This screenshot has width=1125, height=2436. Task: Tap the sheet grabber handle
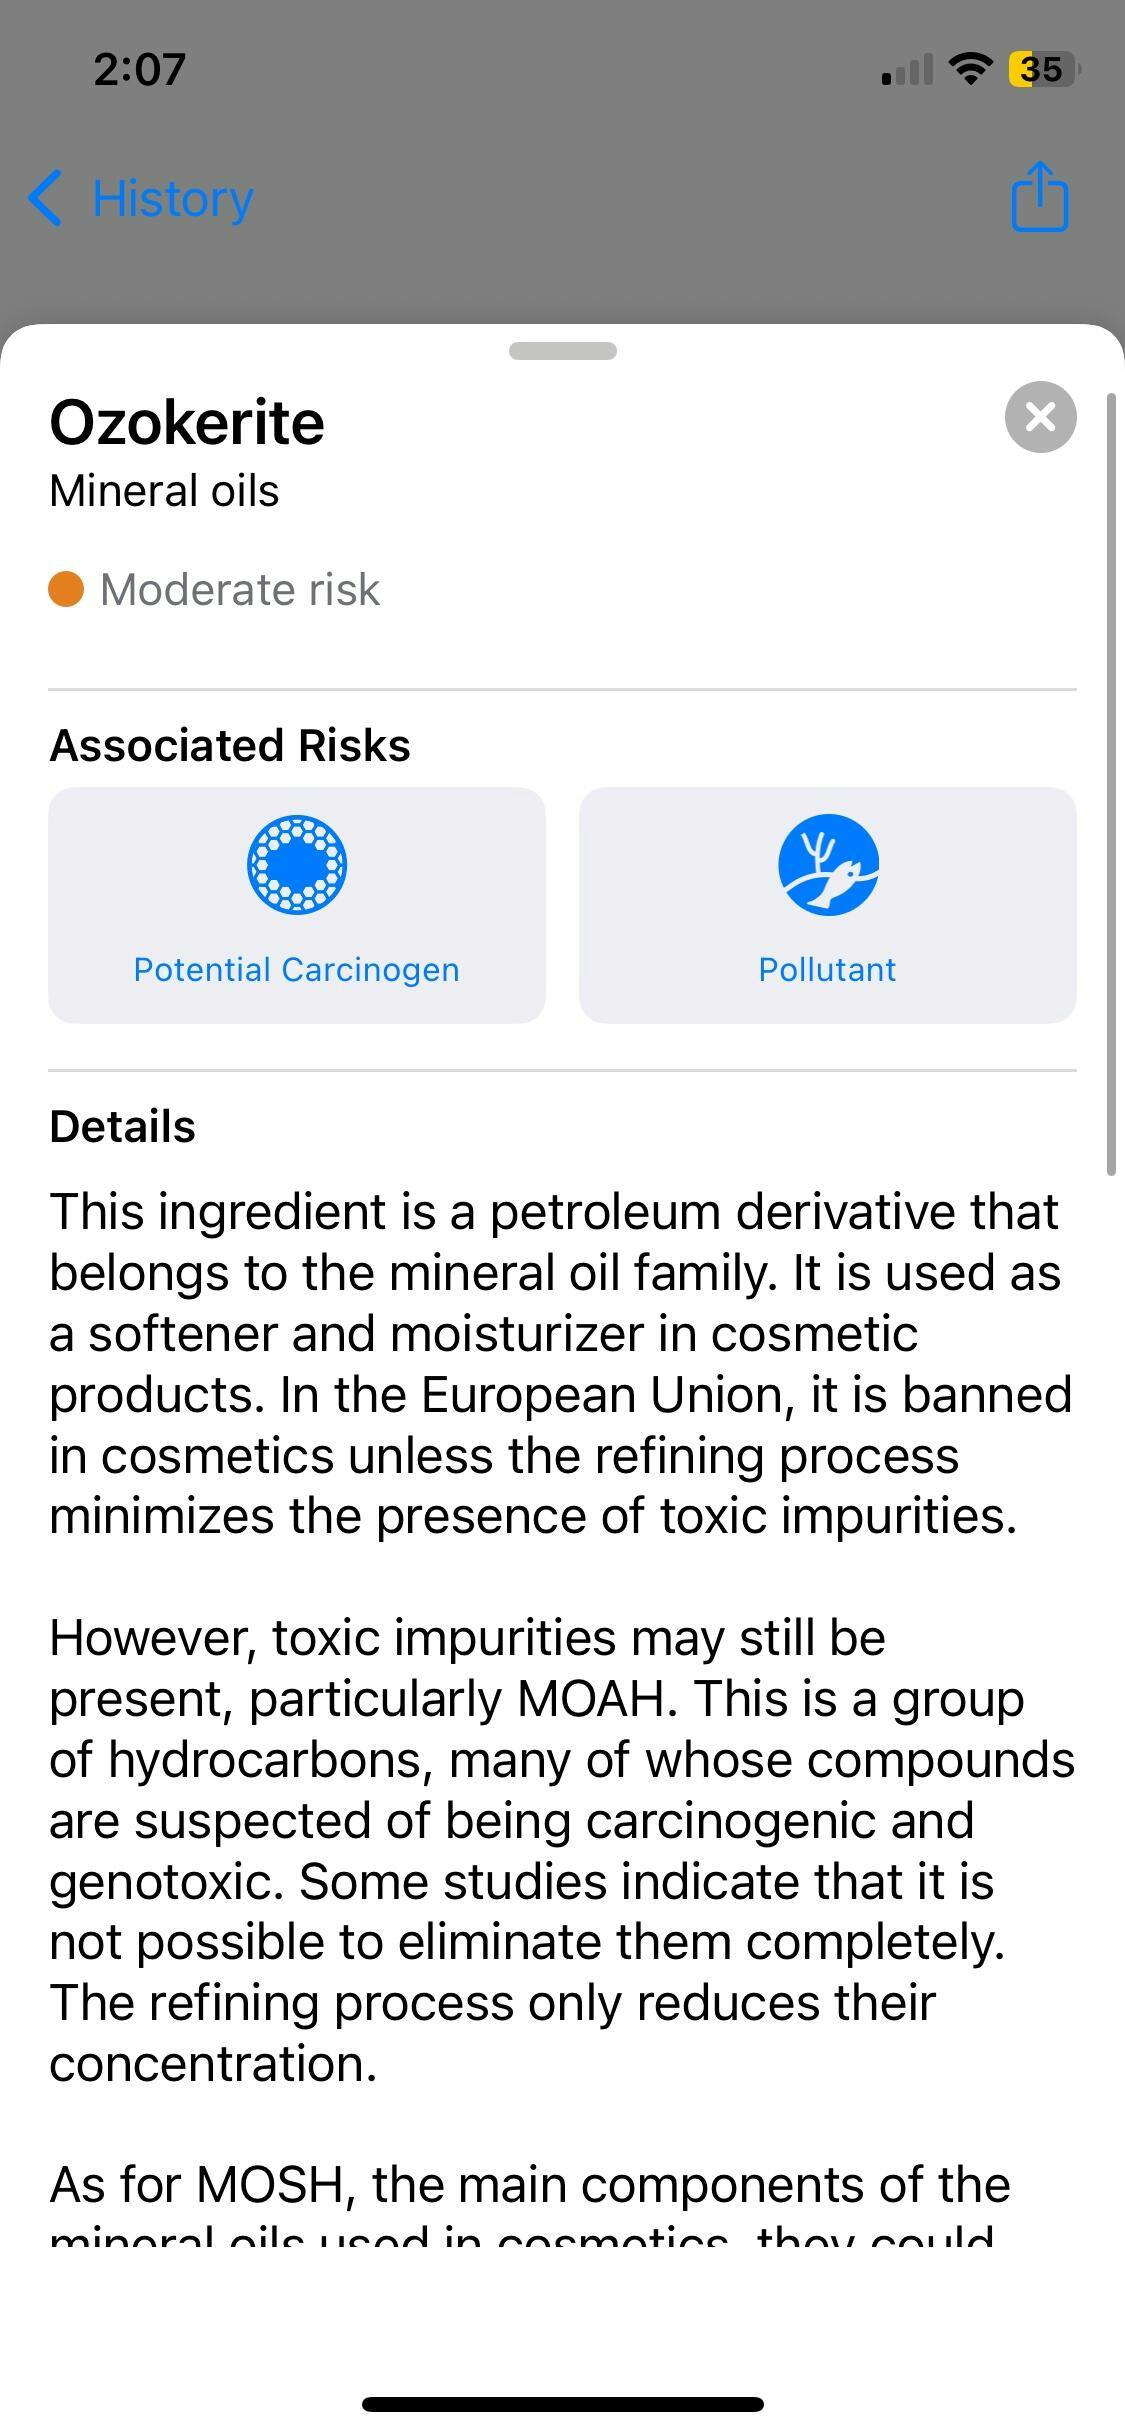563,351
